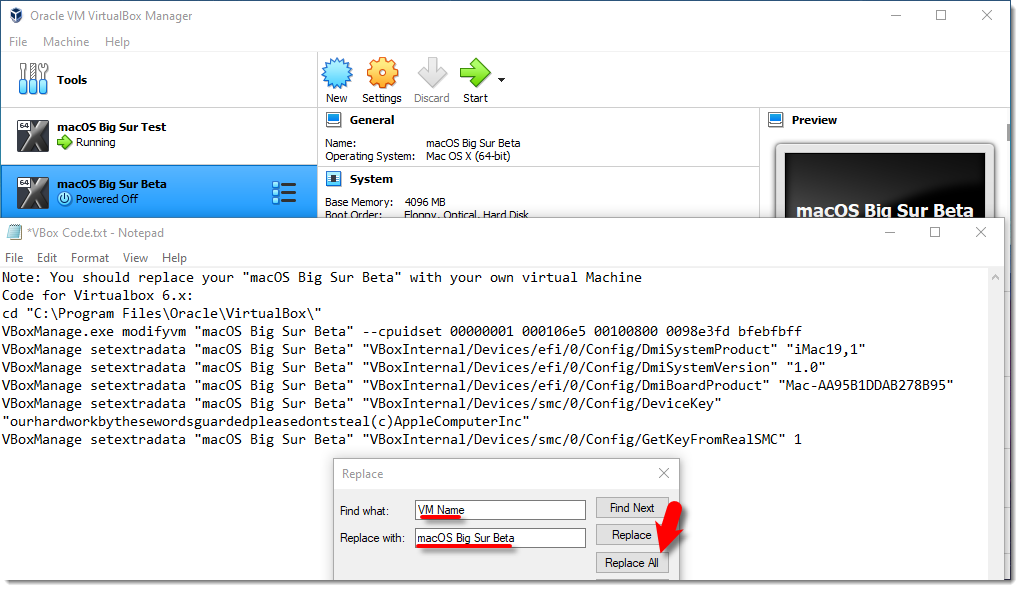Click 'Mac OS X (64-bit)' operating system value

(468, 156)
